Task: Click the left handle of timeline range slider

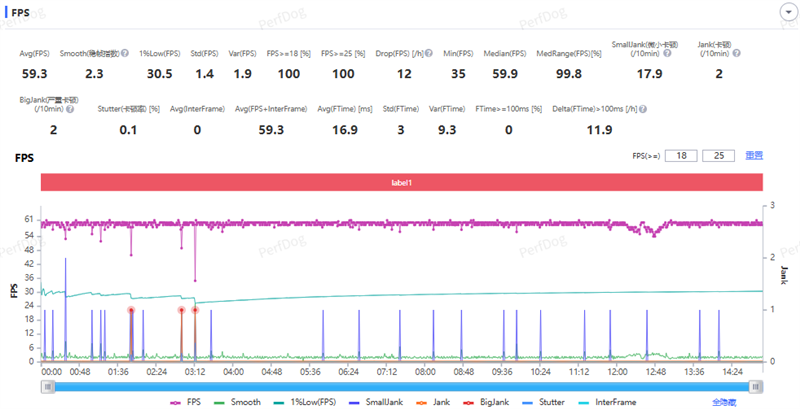Action: [45, 384]
